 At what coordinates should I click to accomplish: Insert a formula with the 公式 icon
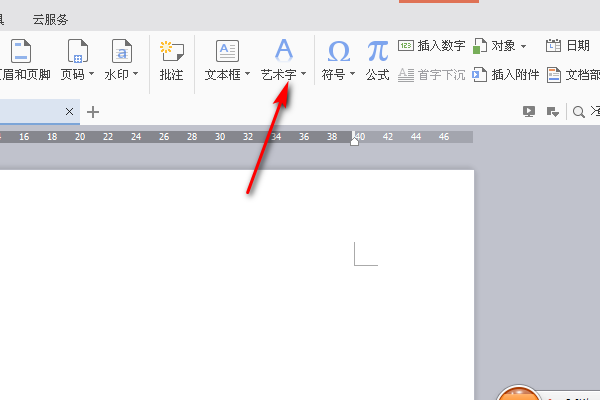click(378, 51)
